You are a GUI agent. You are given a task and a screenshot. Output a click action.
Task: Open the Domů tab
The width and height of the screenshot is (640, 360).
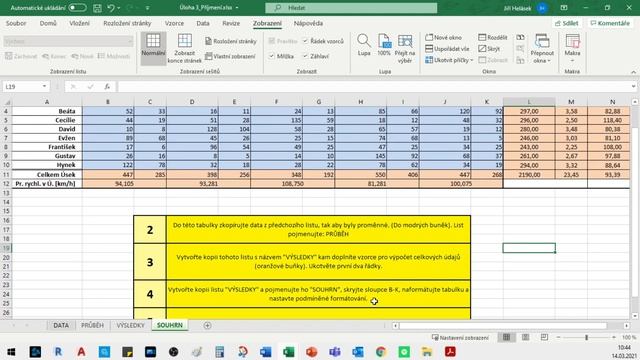pyautogui.click(x=48, y=23)
